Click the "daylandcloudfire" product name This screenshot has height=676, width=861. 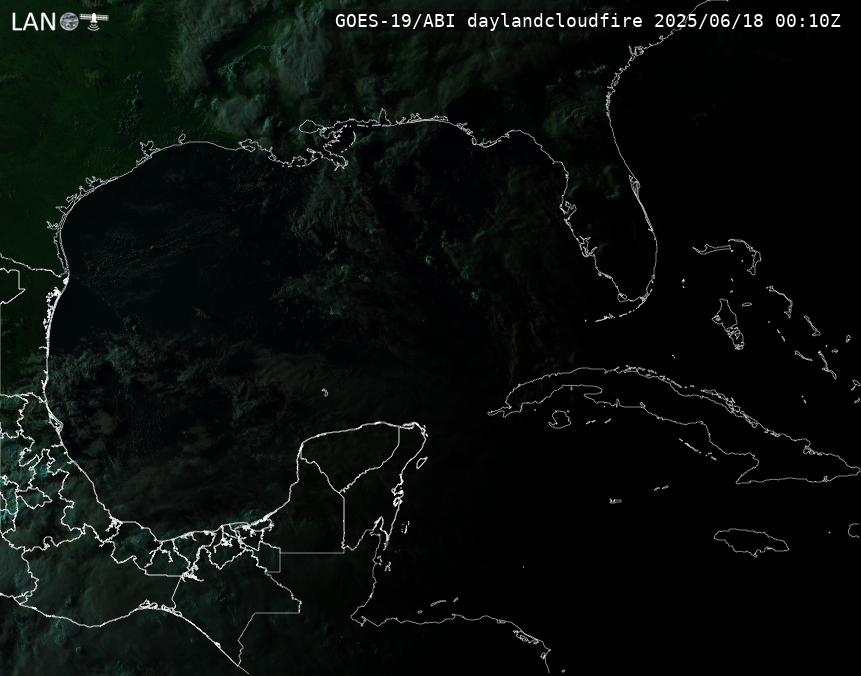(555, 21)
